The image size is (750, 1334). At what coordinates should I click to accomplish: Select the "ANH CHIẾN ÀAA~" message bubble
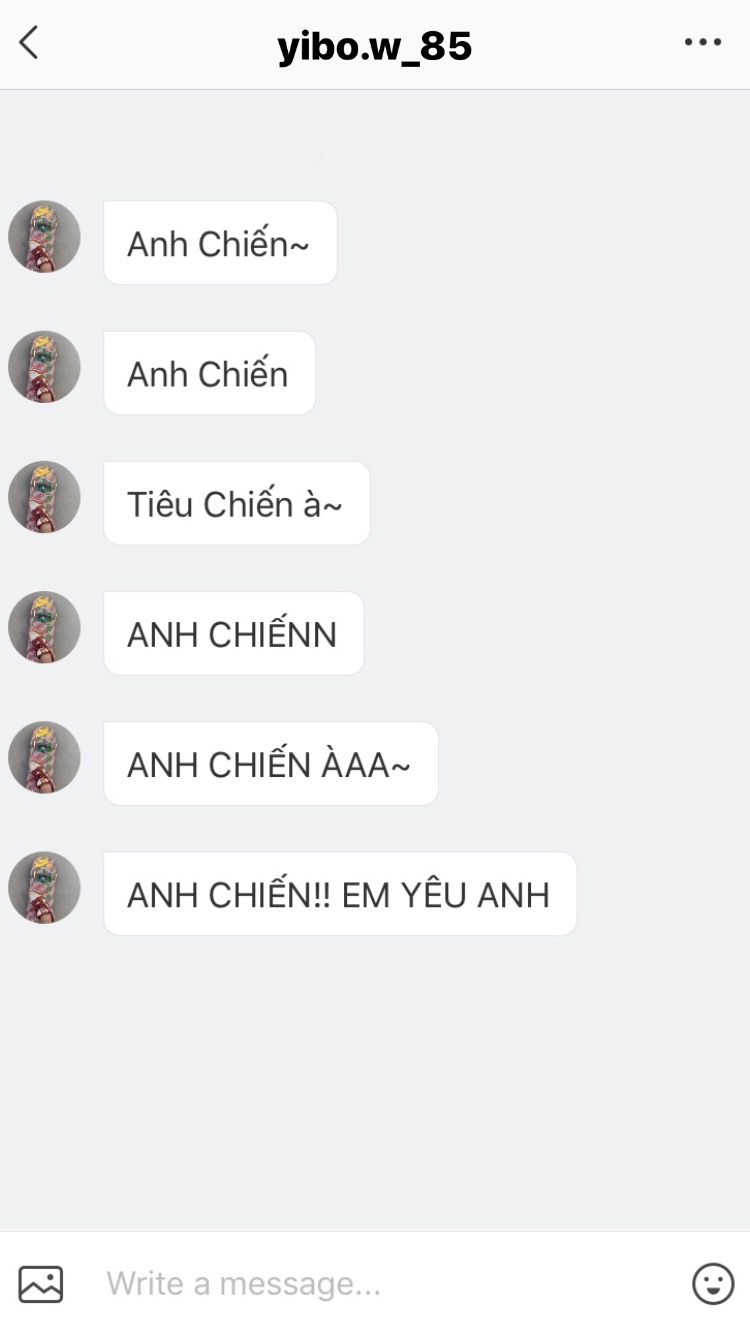click(x=271, y=763)
